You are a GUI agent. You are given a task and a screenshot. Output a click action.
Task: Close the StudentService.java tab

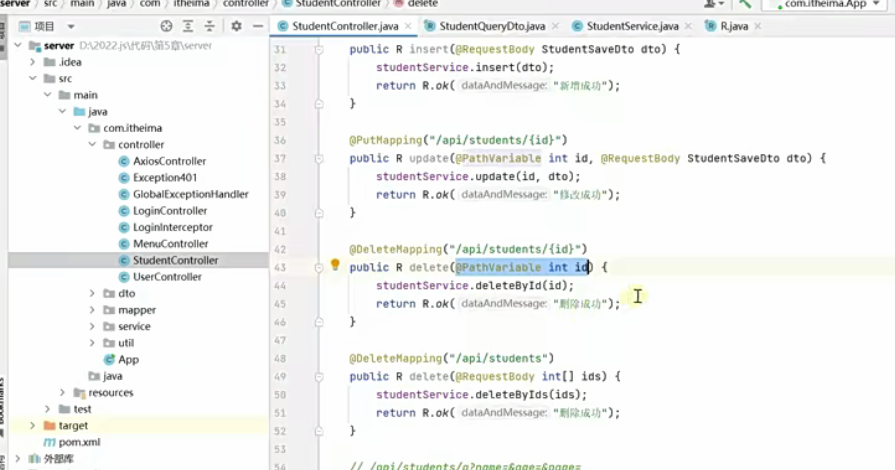(x=688, y=26)
